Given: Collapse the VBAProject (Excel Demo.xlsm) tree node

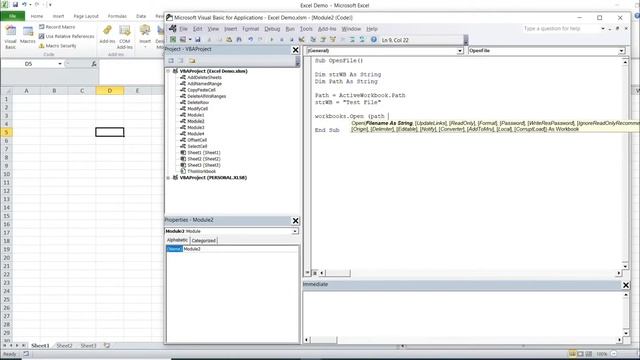Looking at the screenshot, I should (x=168, y=71).
